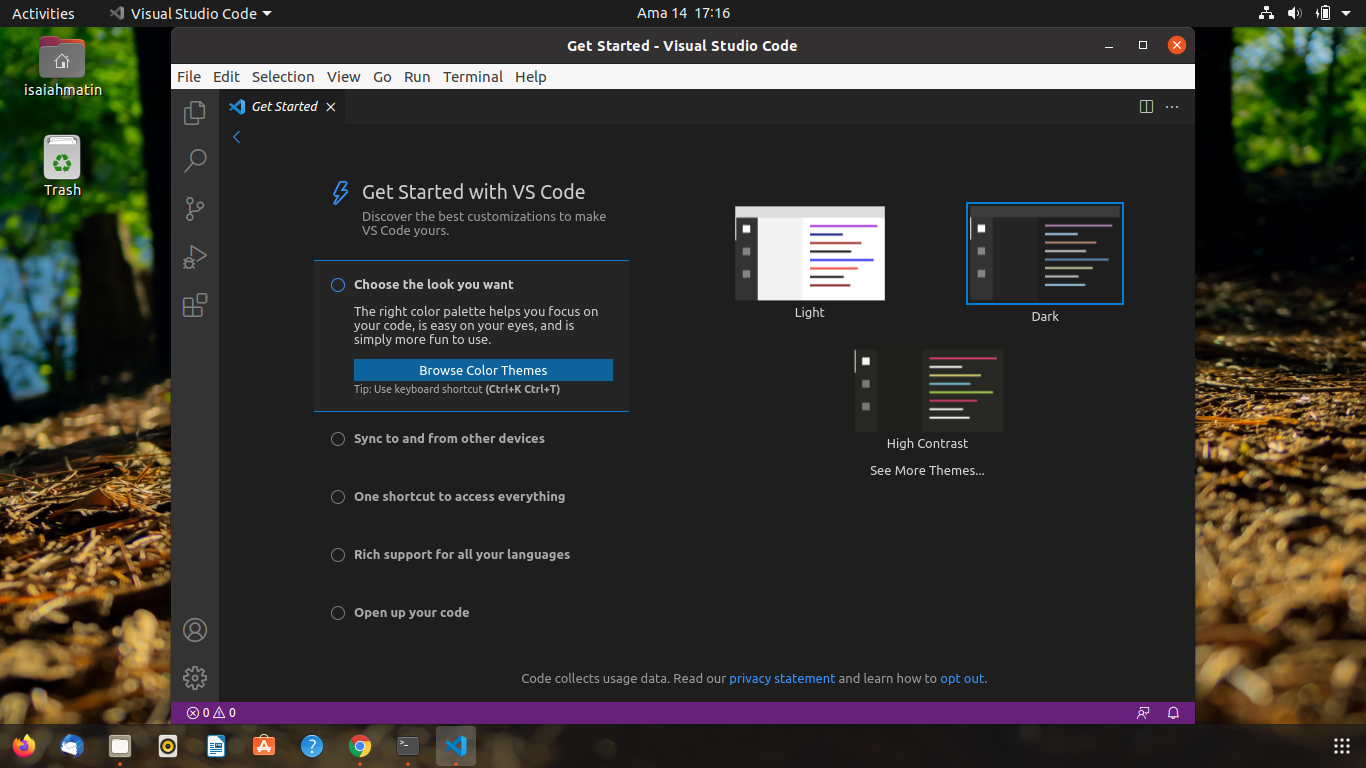The image size is (1366, 768).
Task: Mark 'Choose the look you want' step circle
Action: 338,285
